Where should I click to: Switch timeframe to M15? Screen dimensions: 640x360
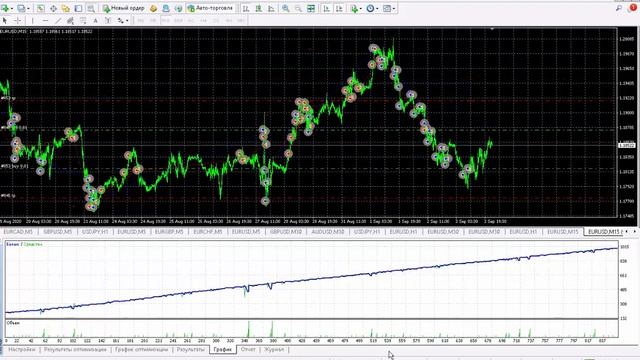165,20
